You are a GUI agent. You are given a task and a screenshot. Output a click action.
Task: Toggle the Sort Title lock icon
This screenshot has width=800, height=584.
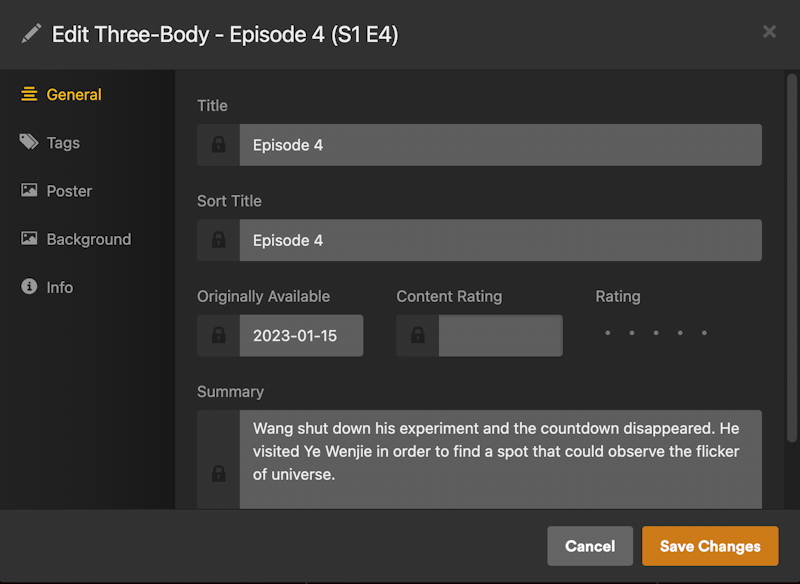[218, 240]
